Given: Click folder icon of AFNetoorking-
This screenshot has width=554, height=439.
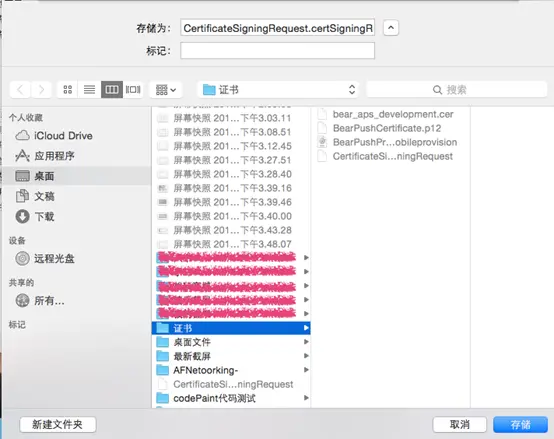Looking at the screenshot, I should [163, 370].
